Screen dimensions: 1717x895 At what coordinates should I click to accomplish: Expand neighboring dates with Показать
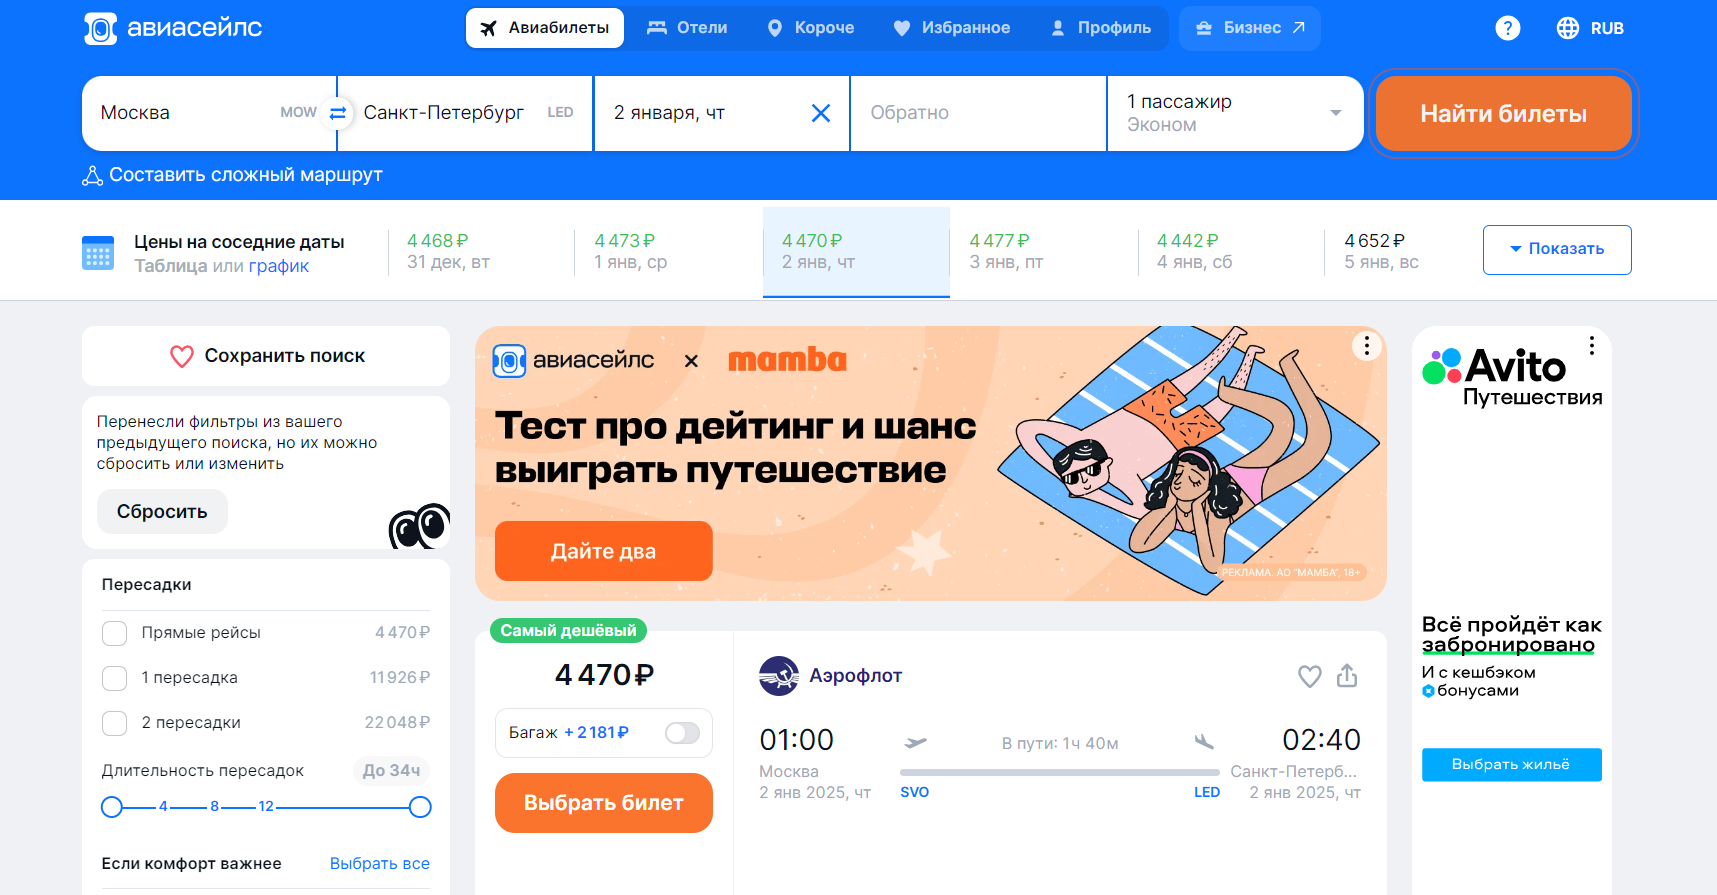[1557, 249]
